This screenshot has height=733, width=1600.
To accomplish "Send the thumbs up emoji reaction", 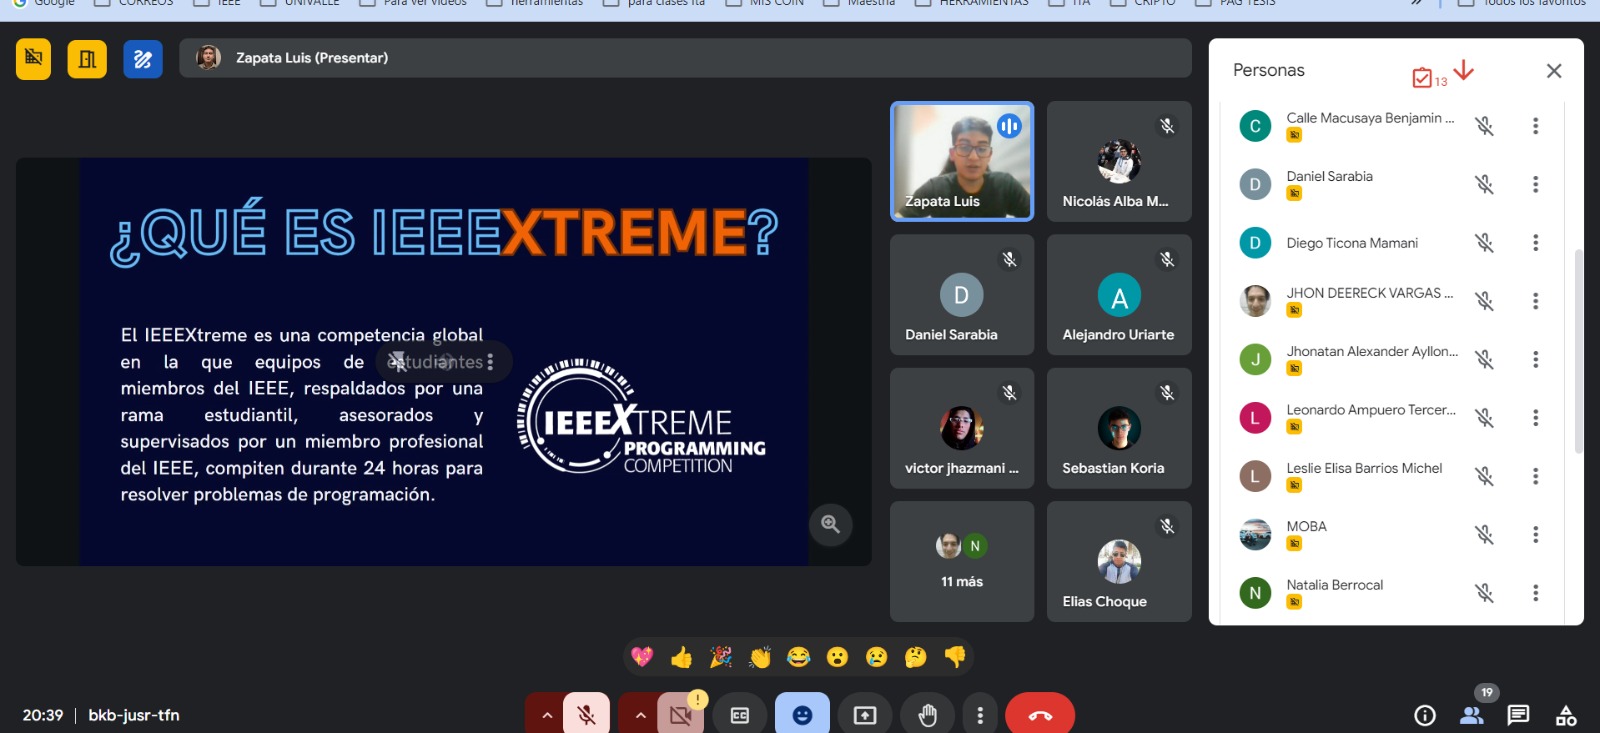I will coord(681,657).
